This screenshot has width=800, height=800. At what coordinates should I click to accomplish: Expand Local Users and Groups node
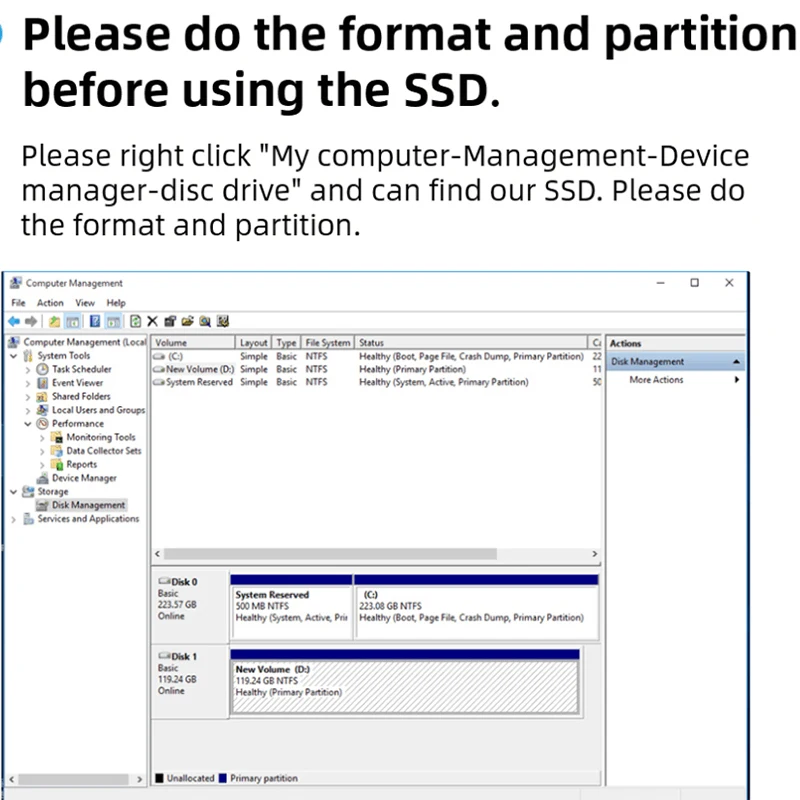click(28, 410)
